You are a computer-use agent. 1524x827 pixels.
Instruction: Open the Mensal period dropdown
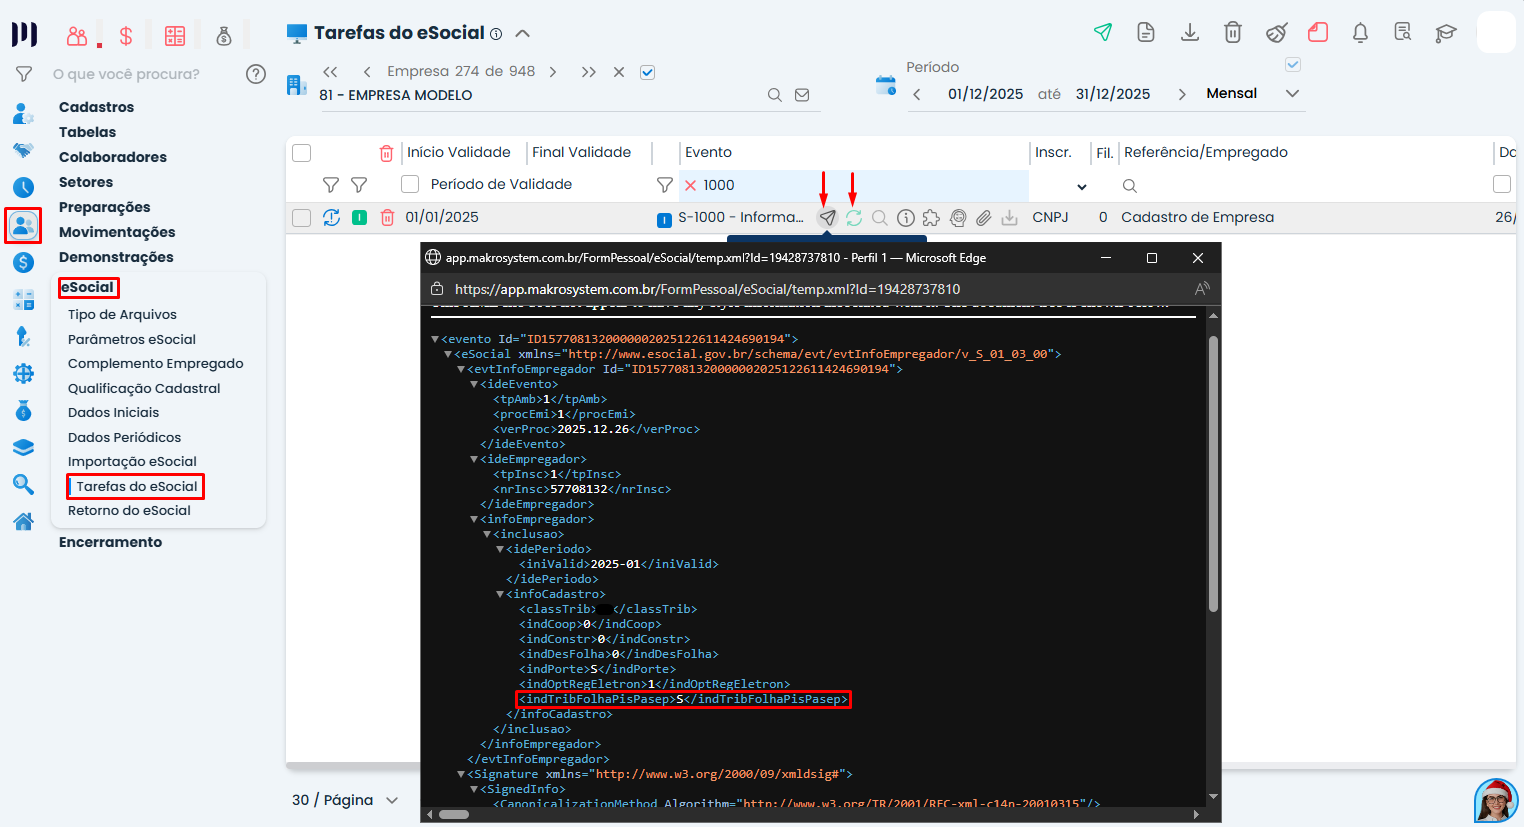[x=1292, y=93]
